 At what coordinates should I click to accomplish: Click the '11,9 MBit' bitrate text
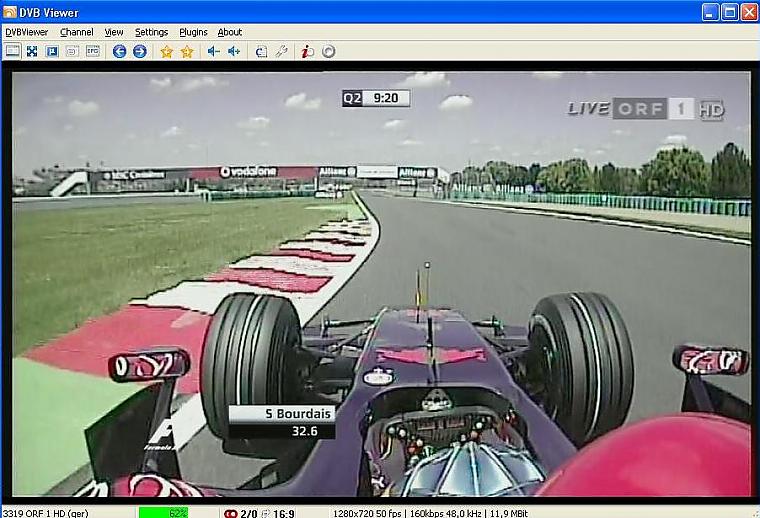[x=508, y=513]
